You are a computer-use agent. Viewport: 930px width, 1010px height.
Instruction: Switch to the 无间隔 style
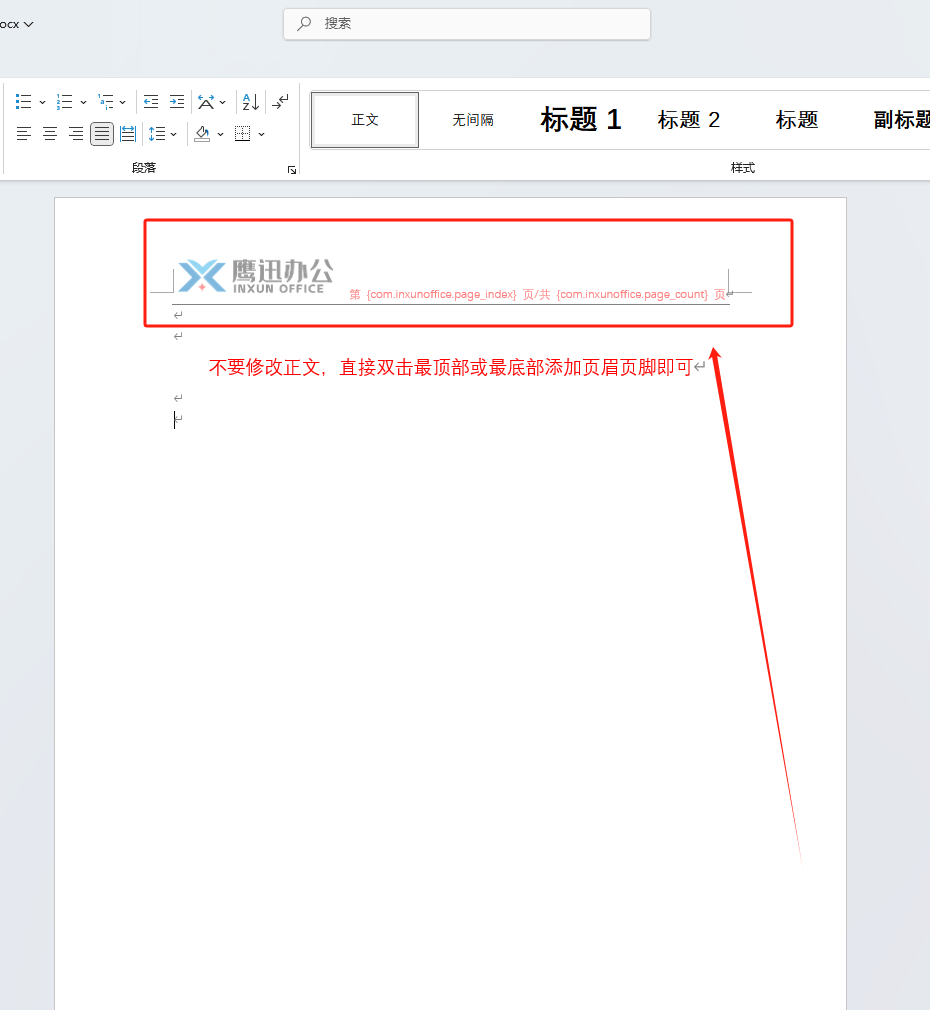pos(471,119)
